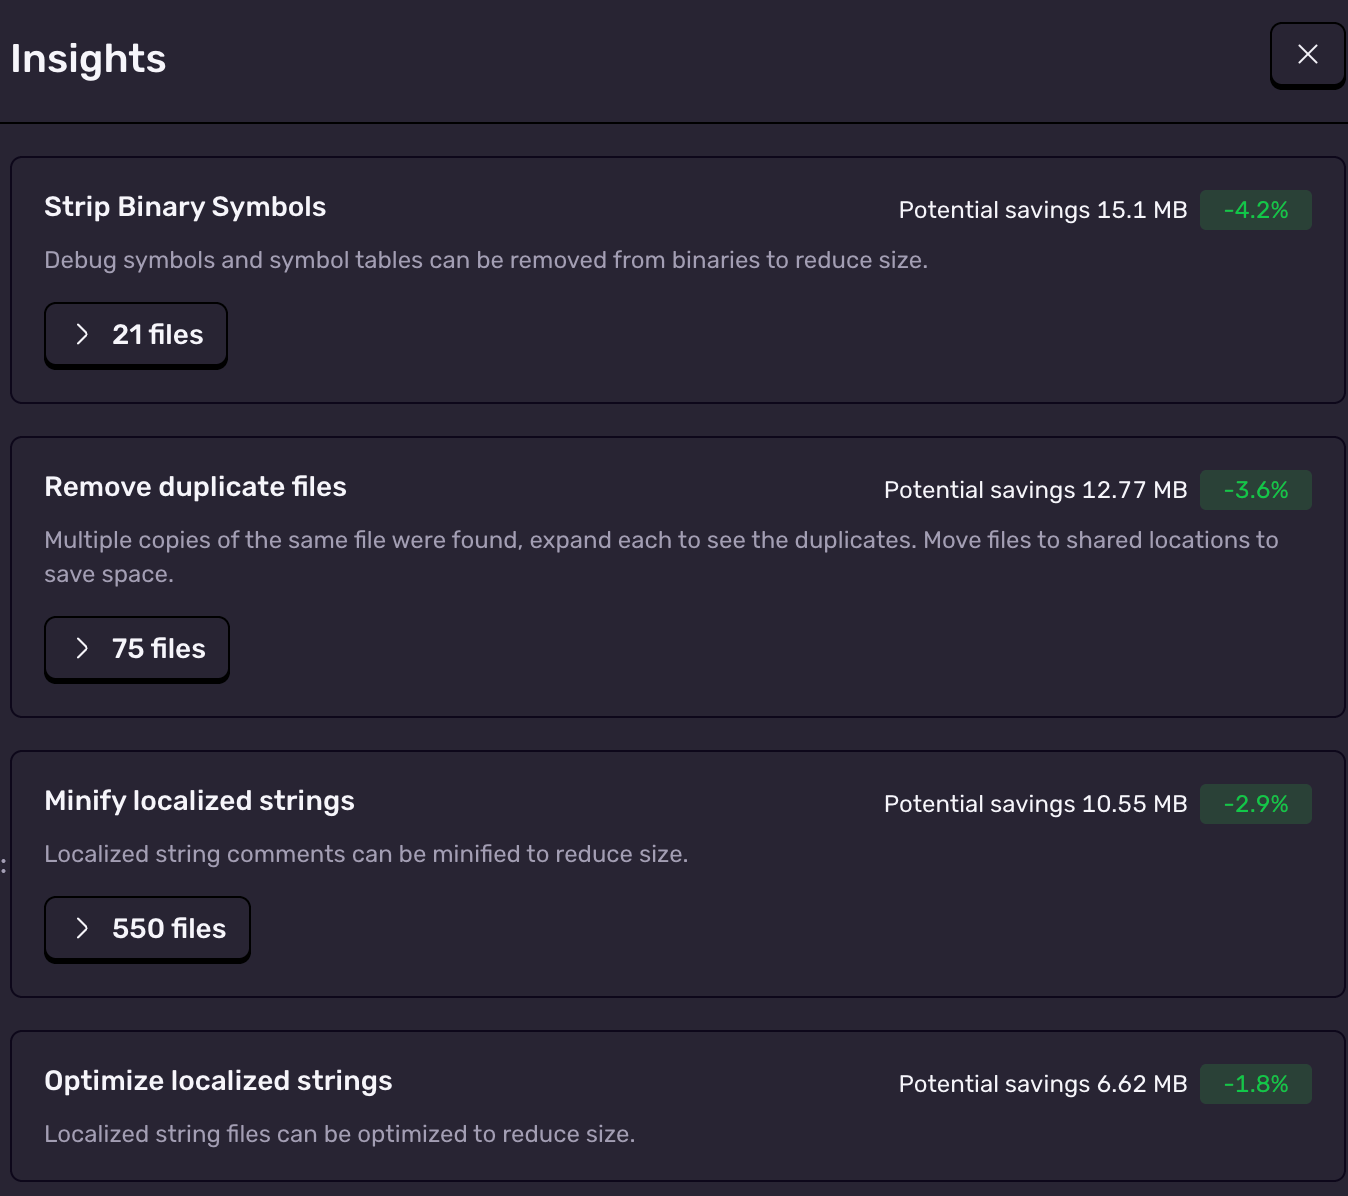1348x1196 pixels.
Task: Click the -1.8% badge on Optimize localized strings
Action: pyautogui.click(x=1256, y=1083)
